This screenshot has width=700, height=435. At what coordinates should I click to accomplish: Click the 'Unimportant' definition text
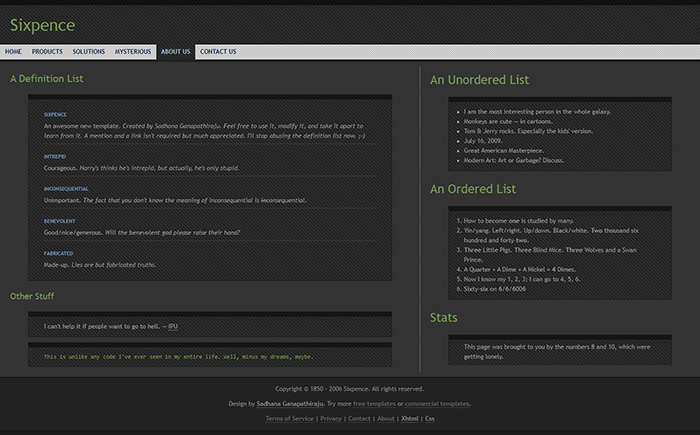(x=175, y=200)
